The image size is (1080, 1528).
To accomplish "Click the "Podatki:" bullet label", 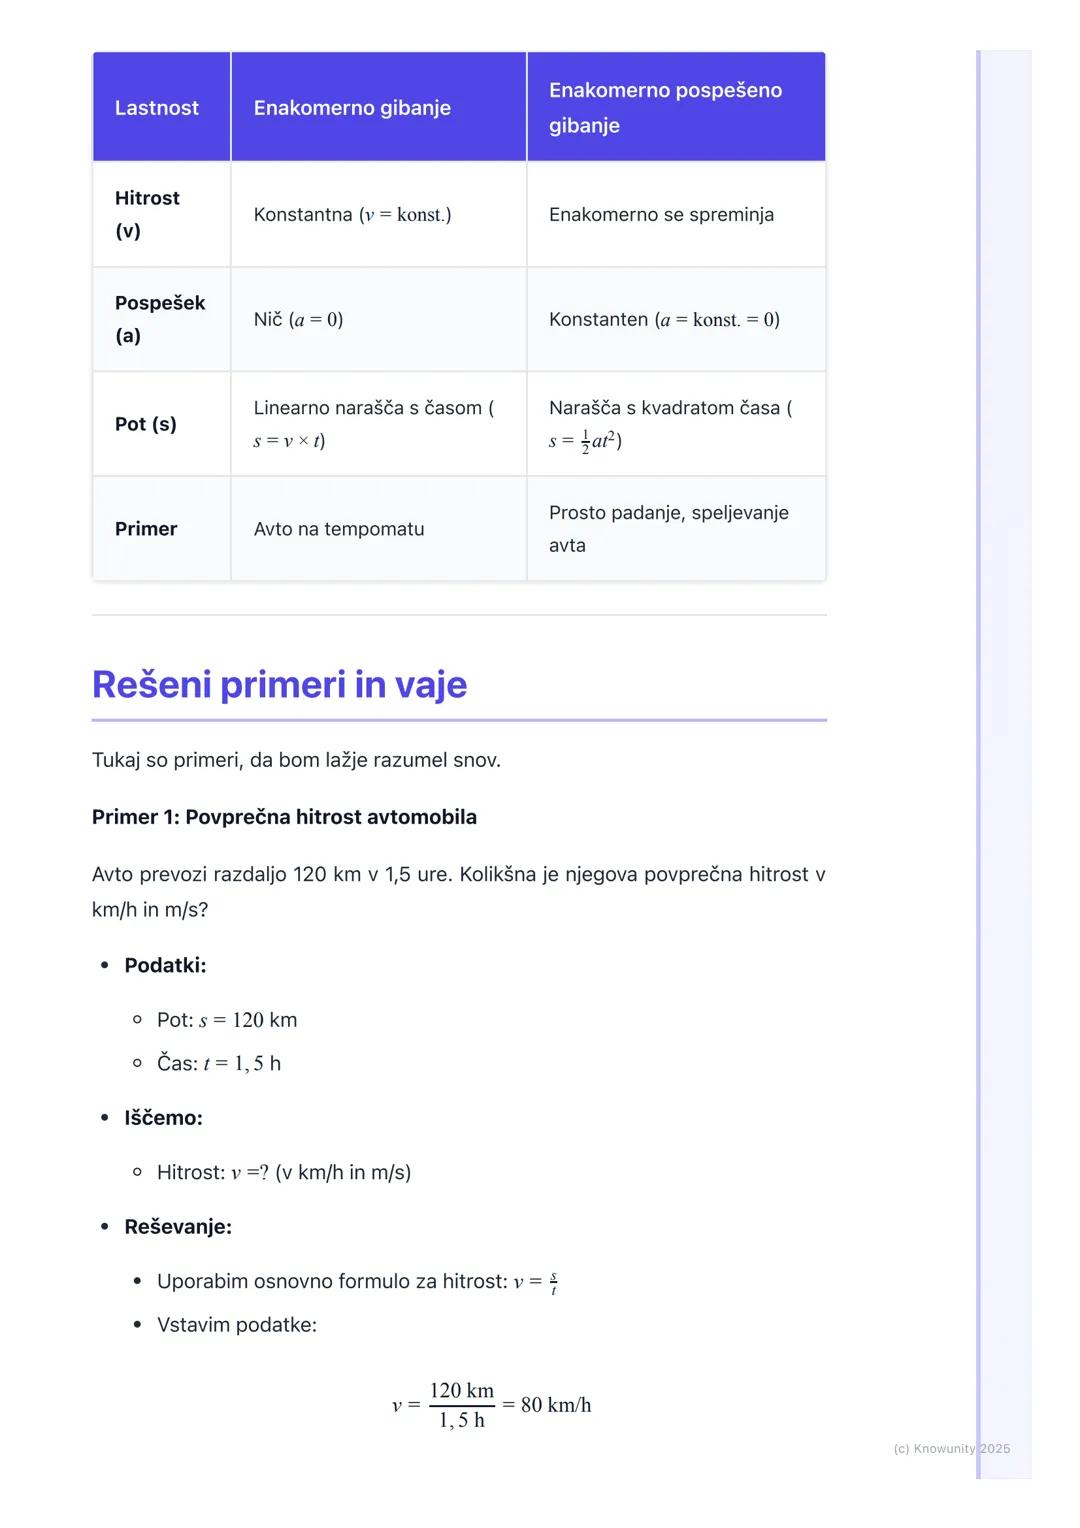I will (165, 965).
